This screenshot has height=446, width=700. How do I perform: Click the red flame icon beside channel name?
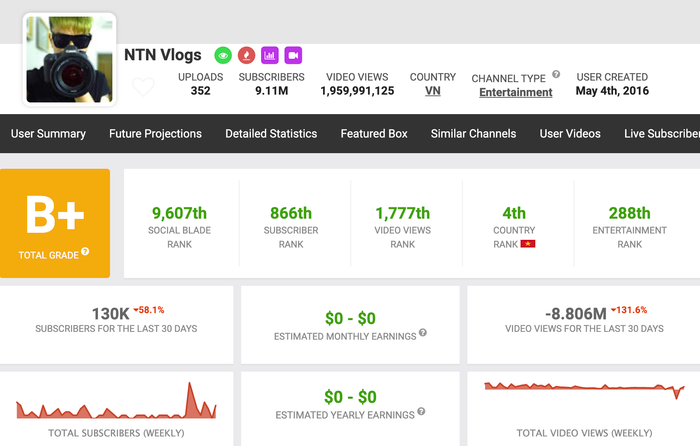click(247, 55)
